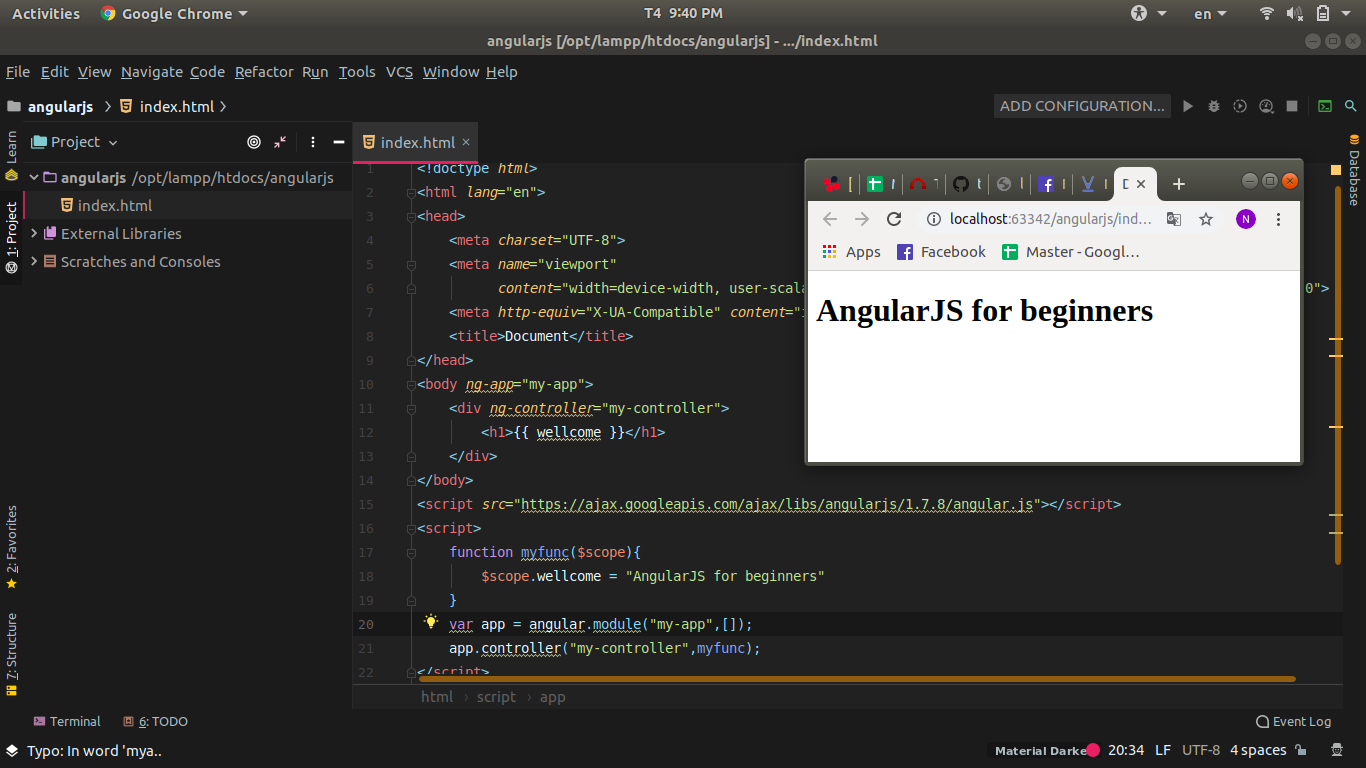Screen dimensions: 1366x768
Task: Click the Add Configuration button
Action: pos(1082,106)
